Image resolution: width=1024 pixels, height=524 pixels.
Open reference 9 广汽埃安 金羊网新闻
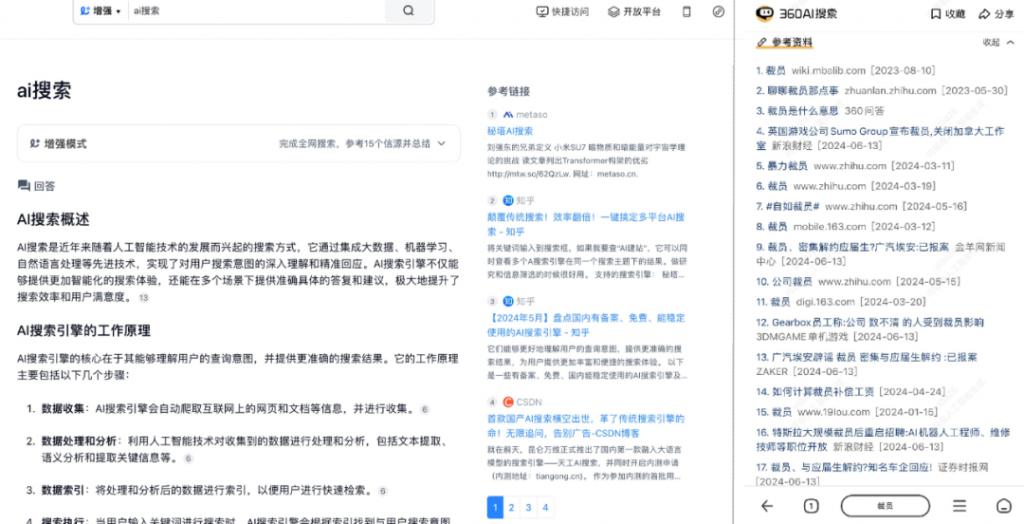880,254
